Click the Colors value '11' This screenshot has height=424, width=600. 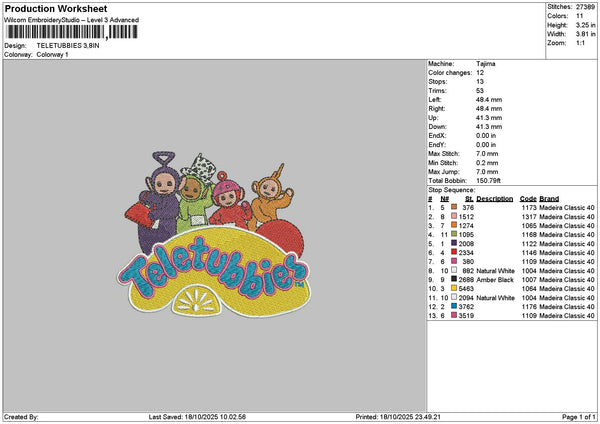580,16
